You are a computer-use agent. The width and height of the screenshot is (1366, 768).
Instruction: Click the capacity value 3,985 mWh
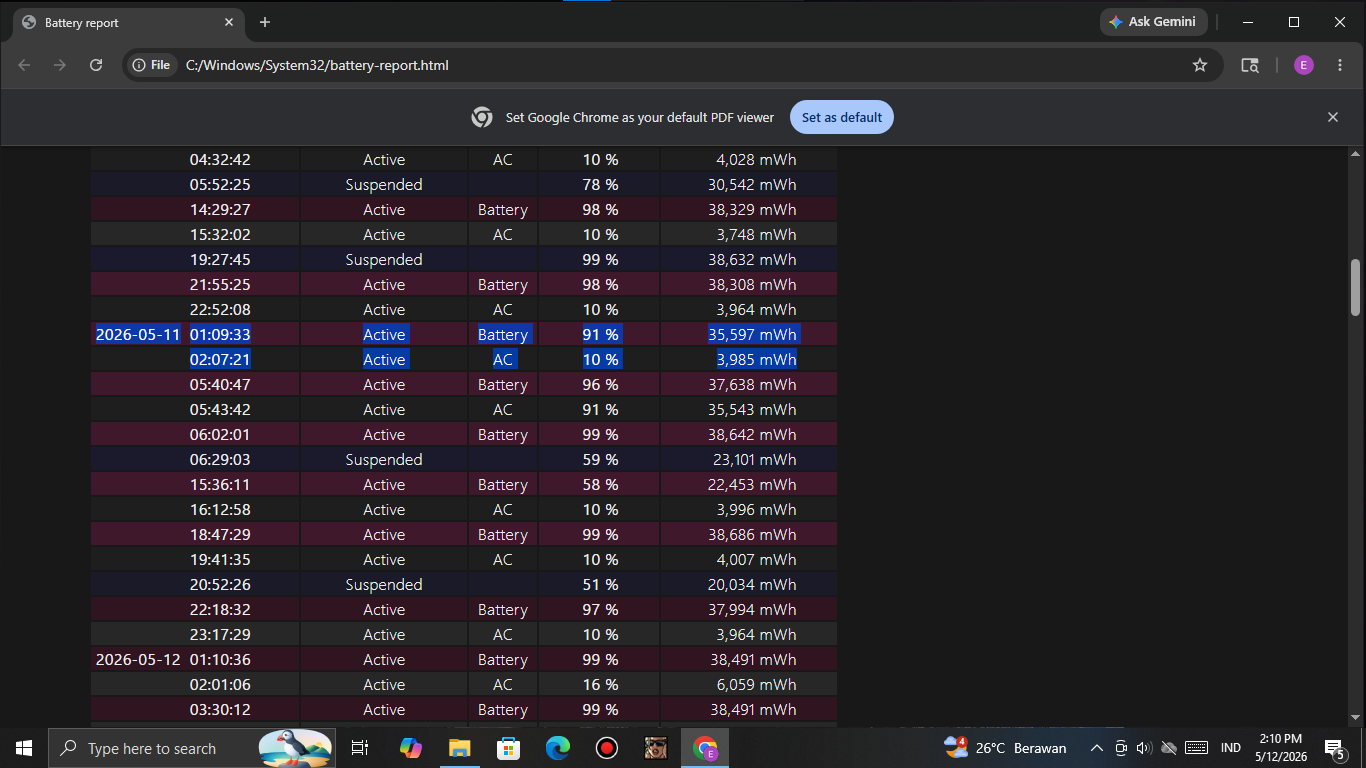click(756, 359)
